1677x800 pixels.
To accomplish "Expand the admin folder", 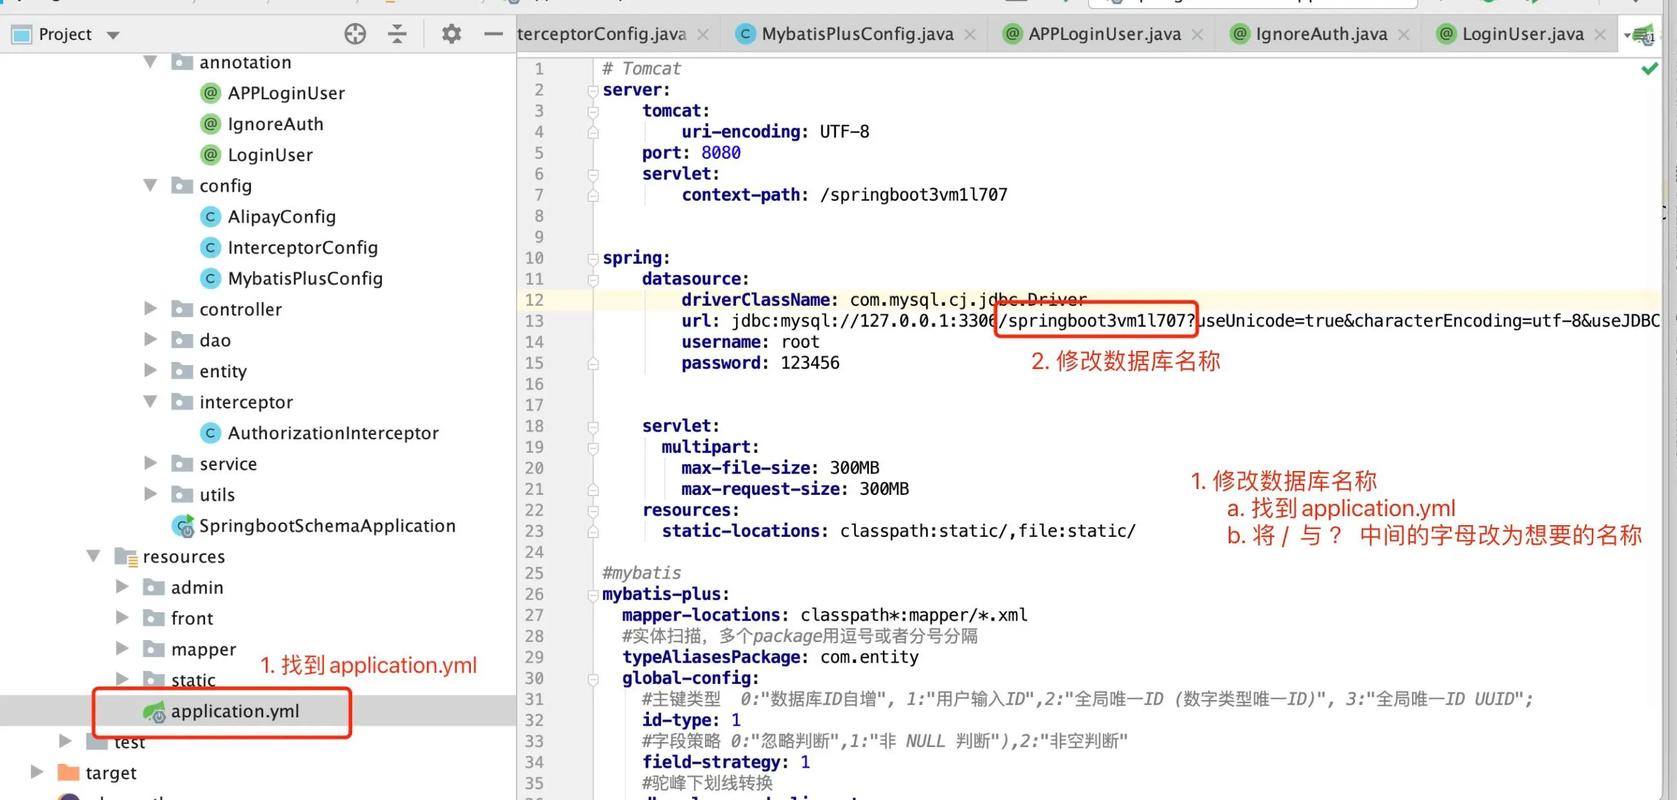I will tap(122, 586).
